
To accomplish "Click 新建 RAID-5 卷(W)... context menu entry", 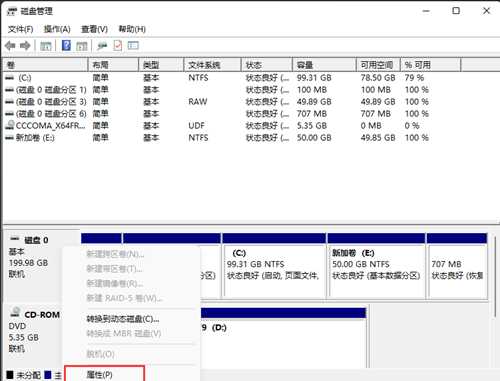I will [x=124, y=298].
